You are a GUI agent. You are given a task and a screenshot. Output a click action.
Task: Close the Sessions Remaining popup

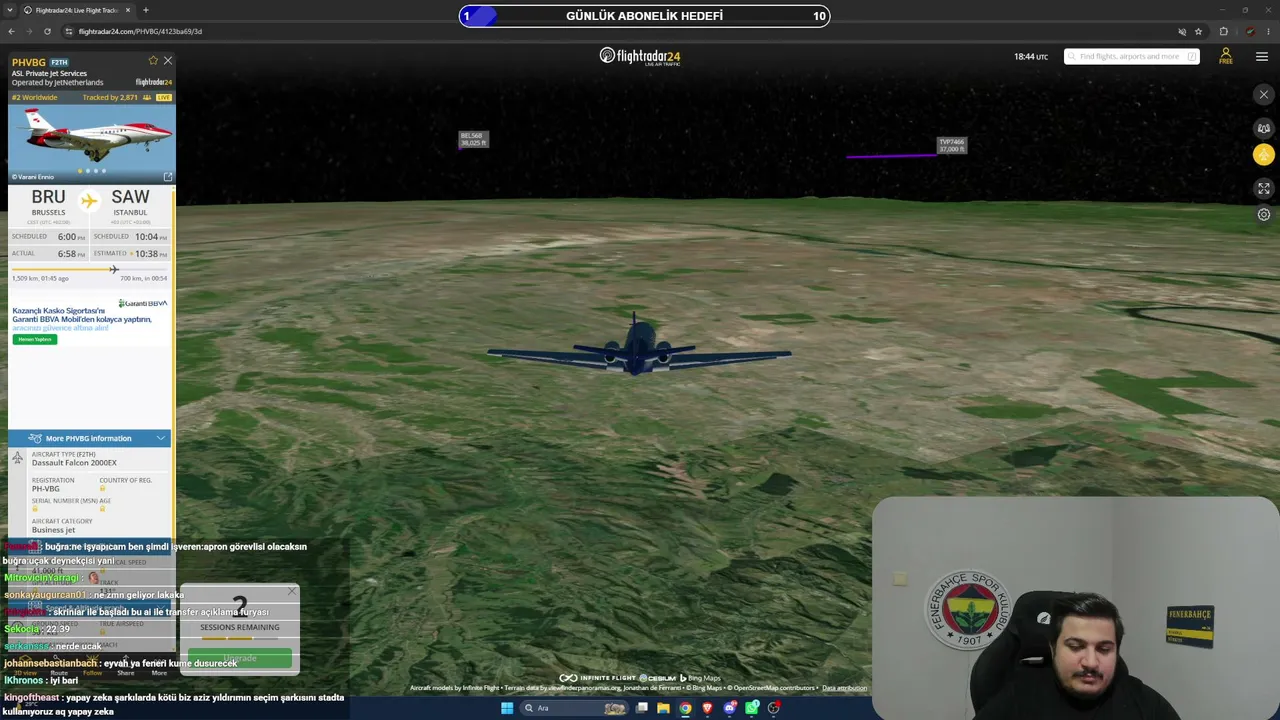292,591
